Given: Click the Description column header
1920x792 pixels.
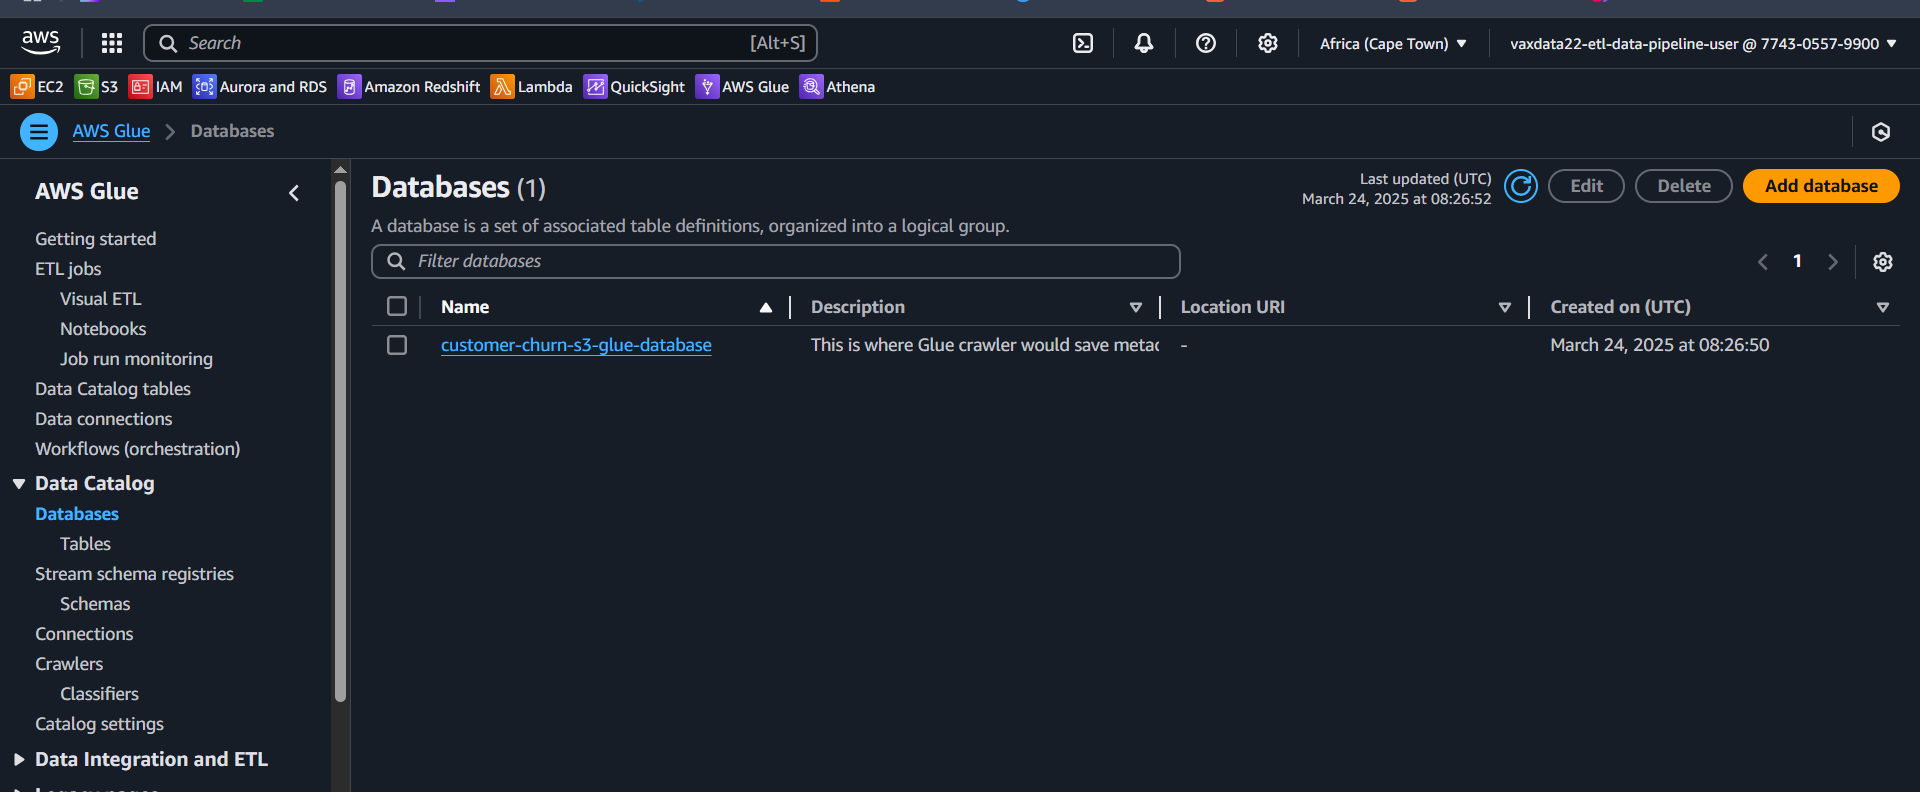Looking at the screenshot, I should click(858, 307).
